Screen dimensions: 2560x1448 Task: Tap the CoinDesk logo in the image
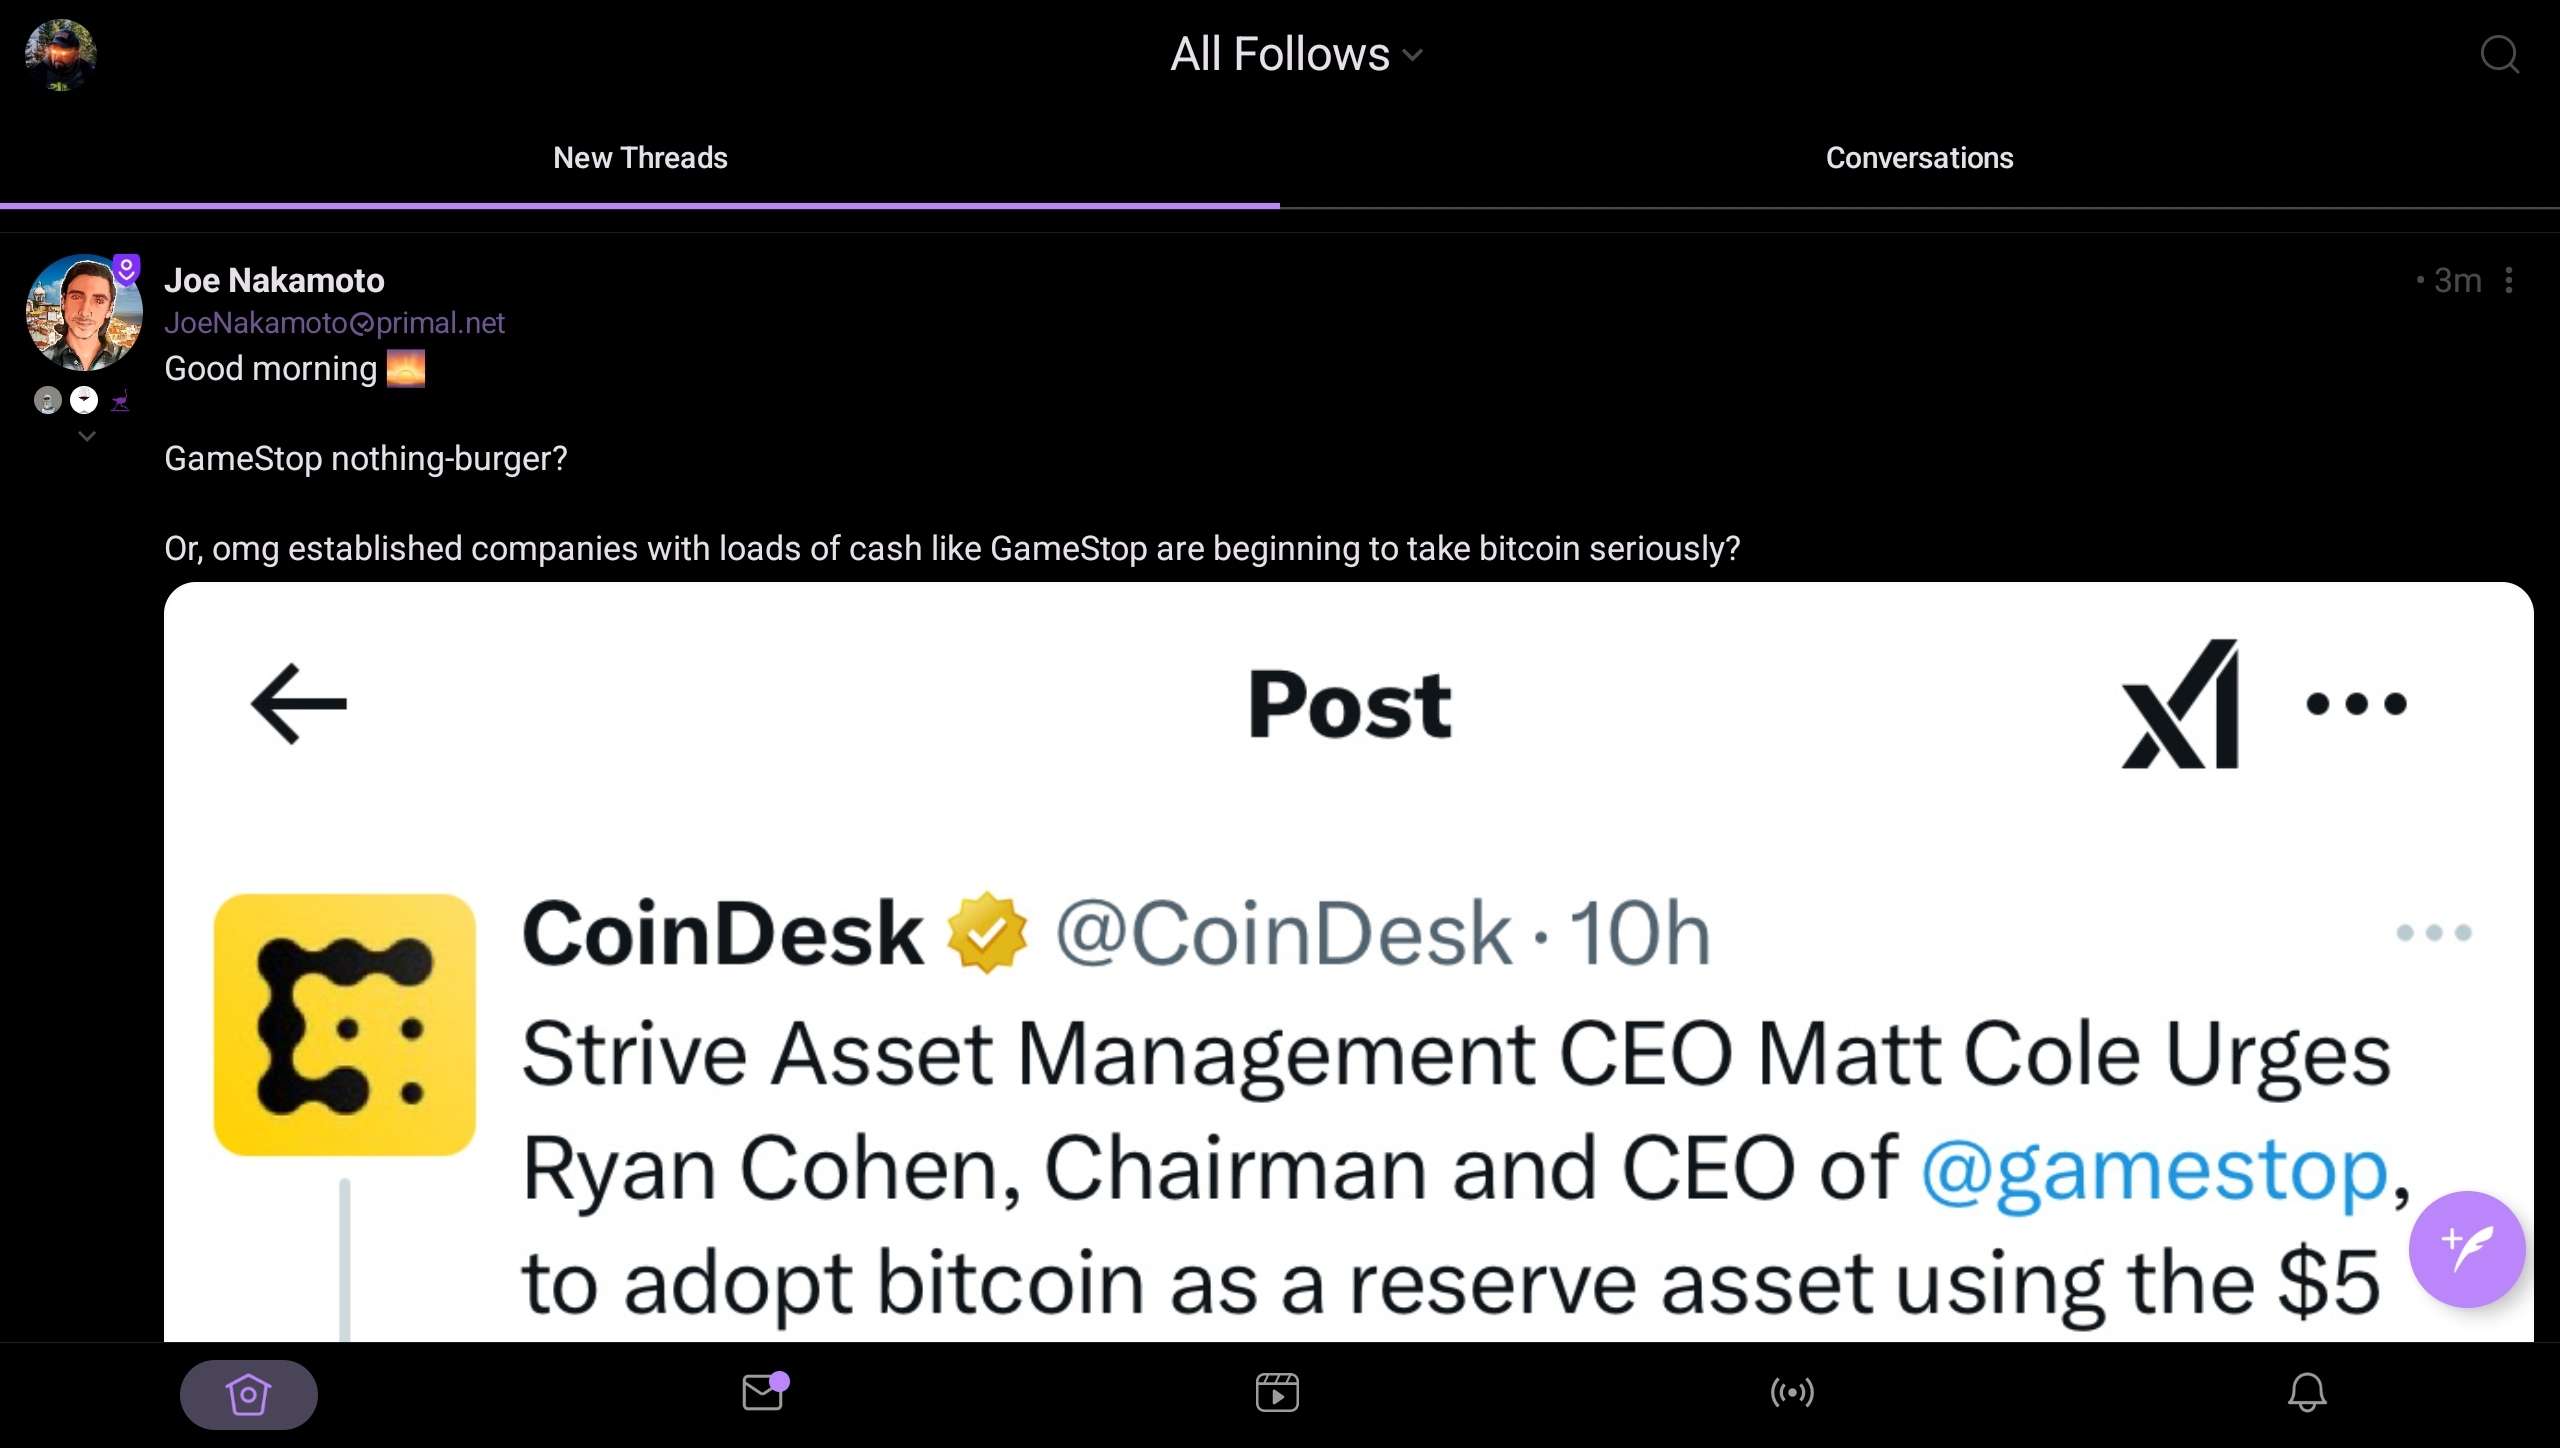click(x=344, y=1025)
